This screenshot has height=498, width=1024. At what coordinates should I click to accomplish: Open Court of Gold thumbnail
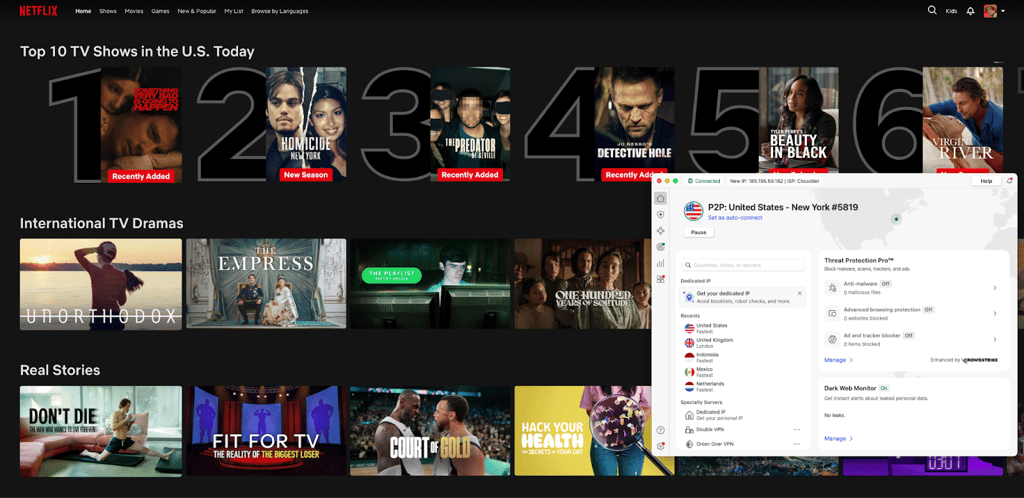(x=430, y=431)
